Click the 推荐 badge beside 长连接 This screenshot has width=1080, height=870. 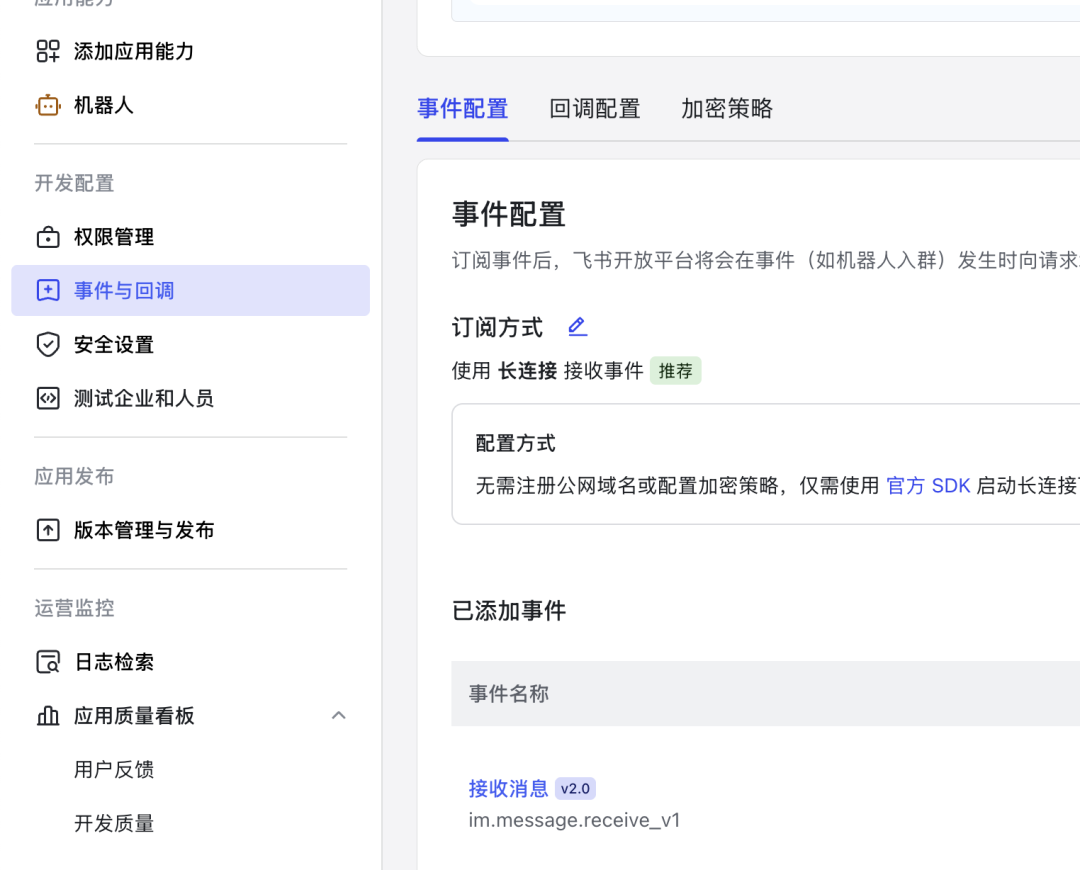[675, 370]
